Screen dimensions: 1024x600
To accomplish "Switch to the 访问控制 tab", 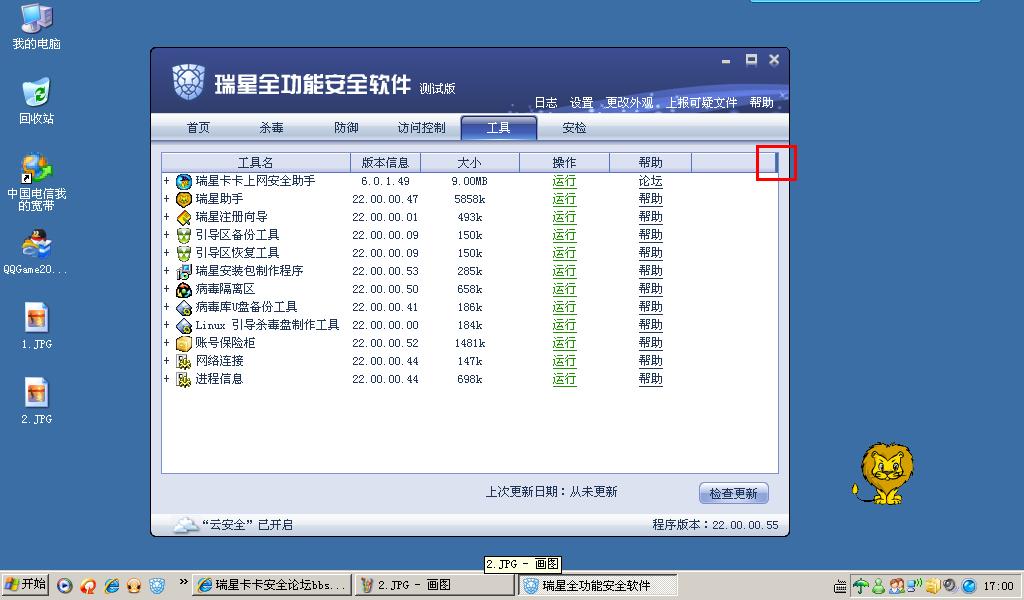I will [421, 128].
